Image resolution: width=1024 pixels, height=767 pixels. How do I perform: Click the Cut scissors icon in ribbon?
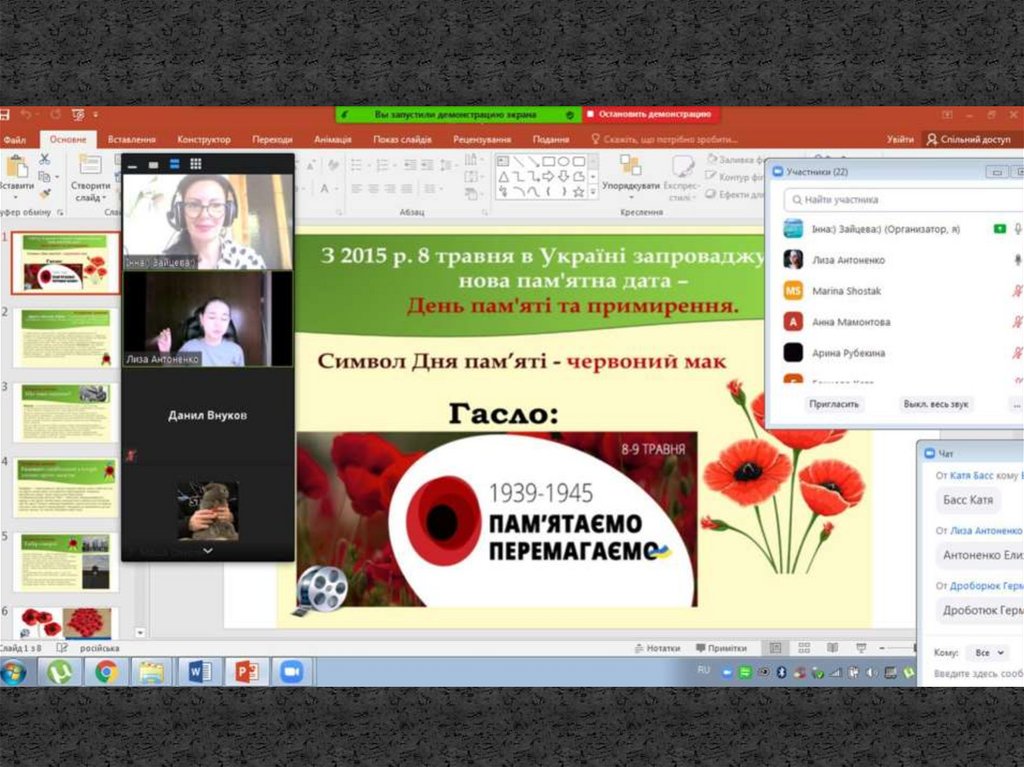(44, 159)
